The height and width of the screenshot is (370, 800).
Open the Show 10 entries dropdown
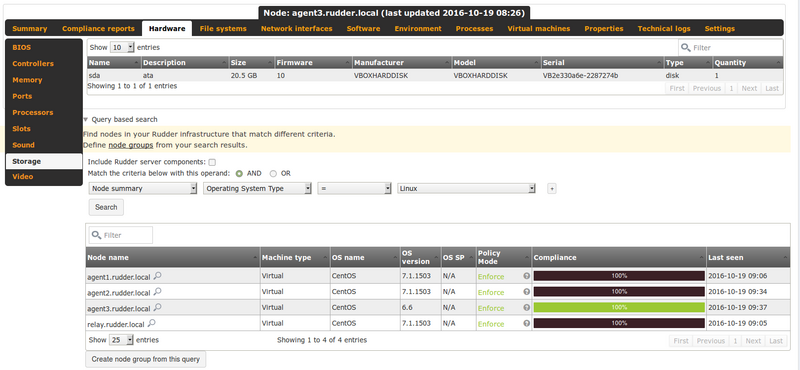click(122, 47)
